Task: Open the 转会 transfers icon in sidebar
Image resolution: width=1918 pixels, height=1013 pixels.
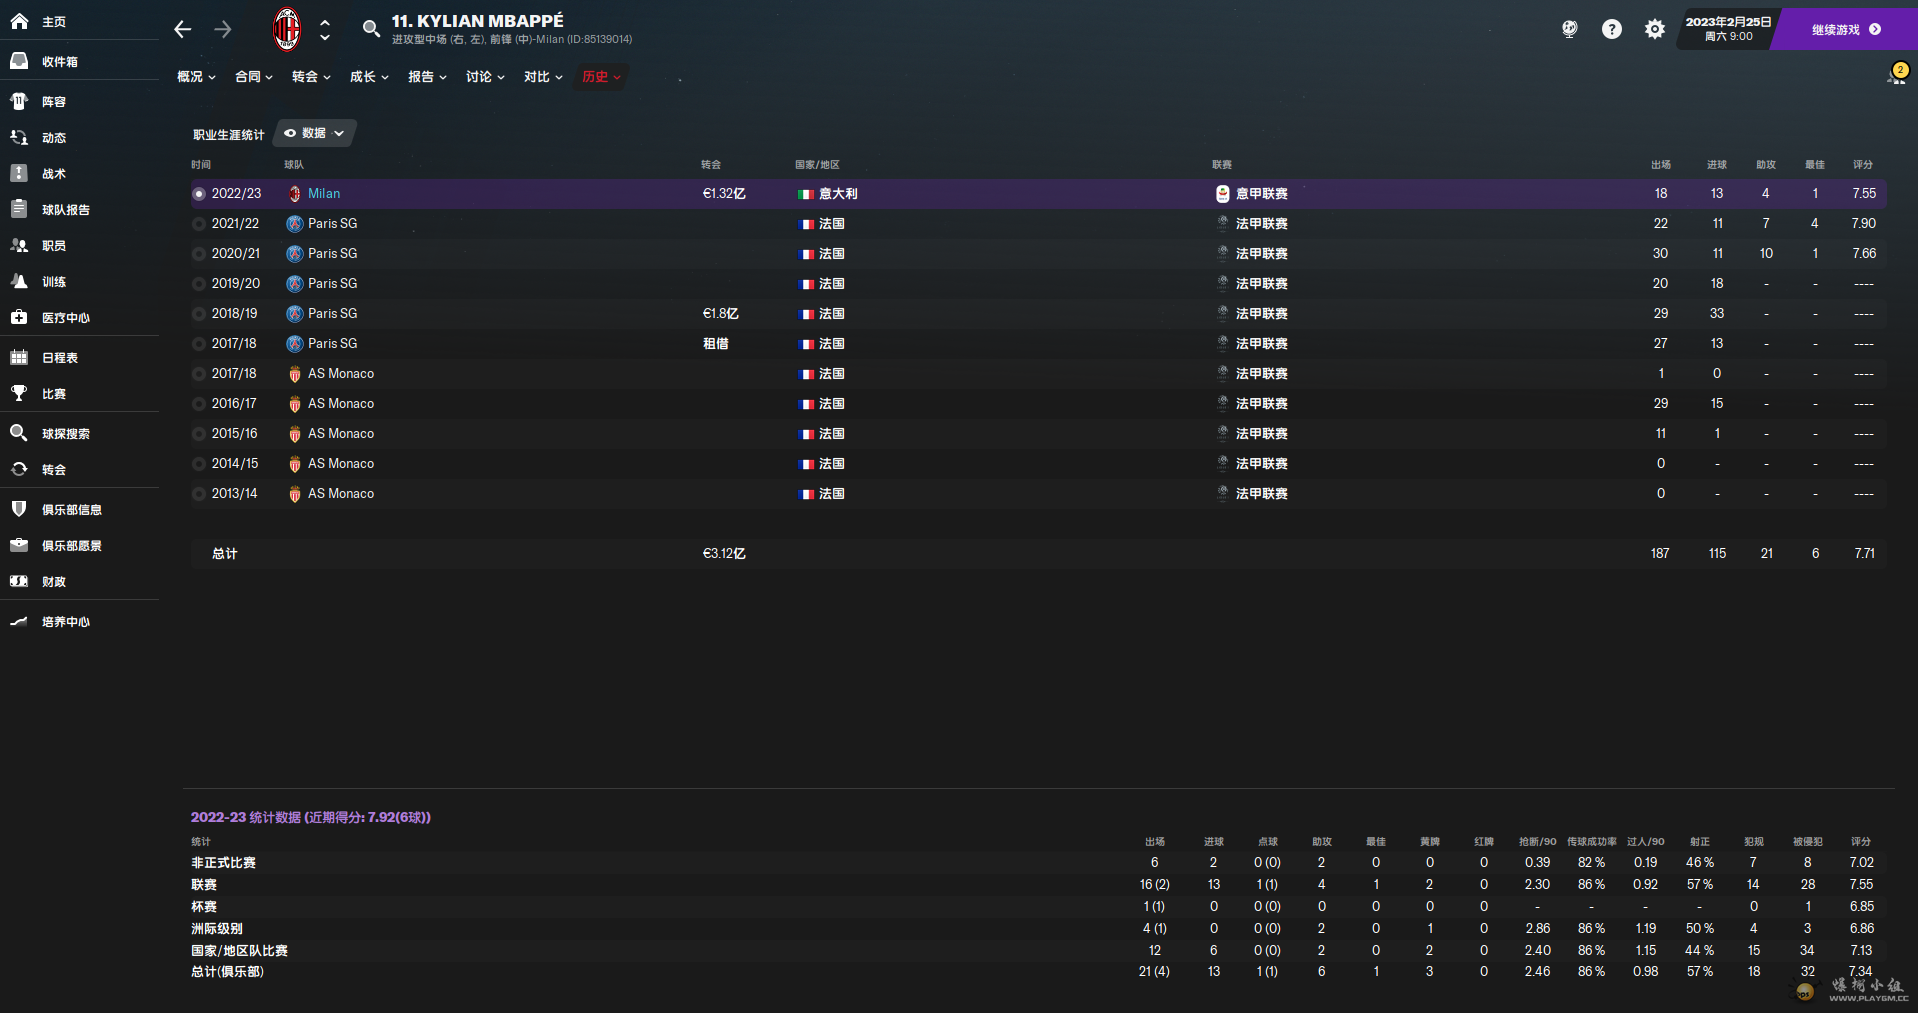Action: [x=19, y=469]
